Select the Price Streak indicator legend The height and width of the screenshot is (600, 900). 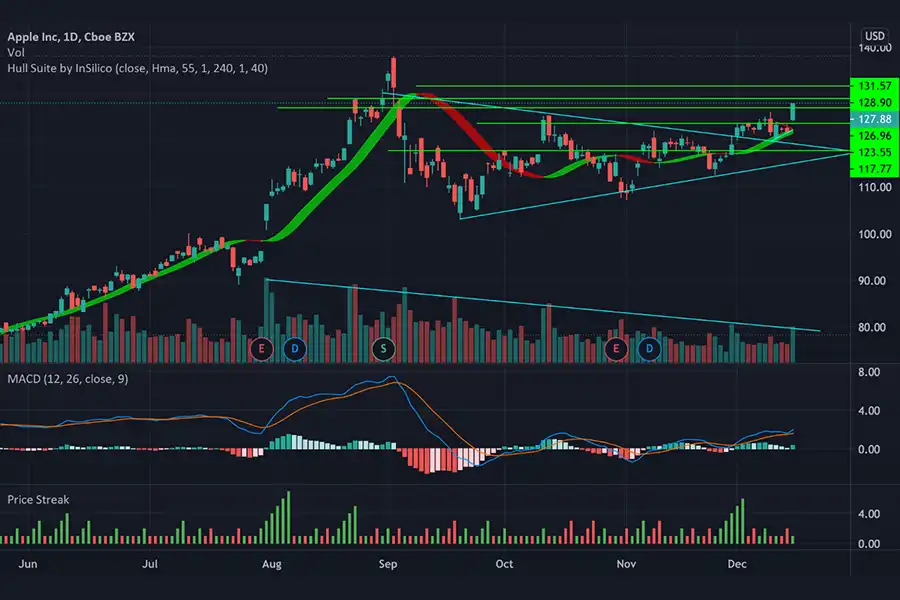pos(38,500)
